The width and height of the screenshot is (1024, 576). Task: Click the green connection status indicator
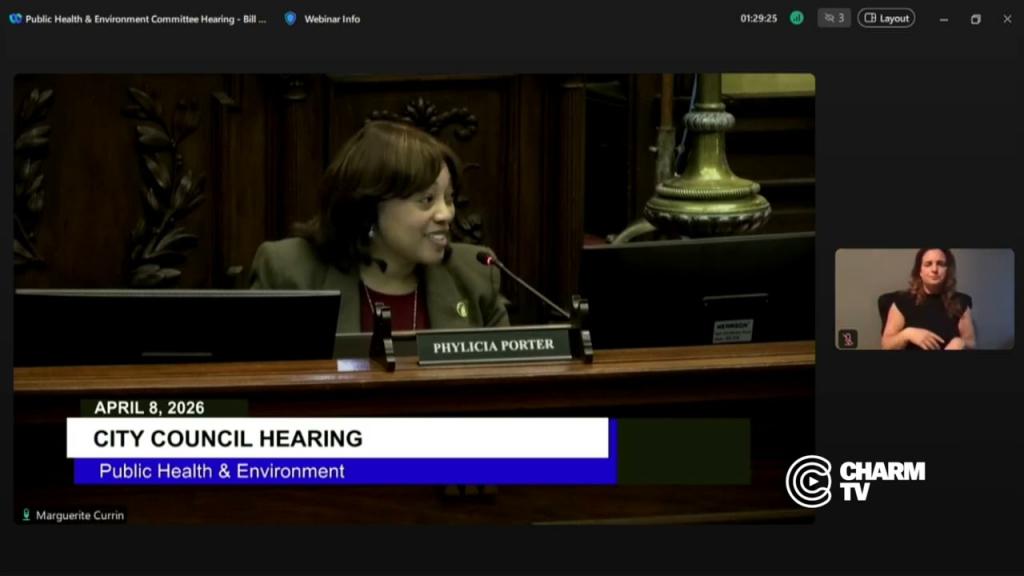point(797,18)
